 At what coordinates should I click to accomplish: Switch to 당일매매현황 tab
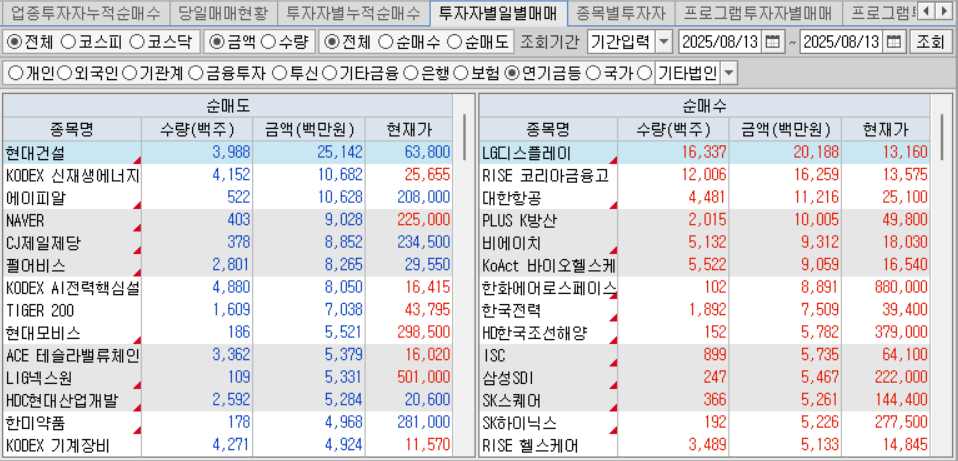coord(223,12)
